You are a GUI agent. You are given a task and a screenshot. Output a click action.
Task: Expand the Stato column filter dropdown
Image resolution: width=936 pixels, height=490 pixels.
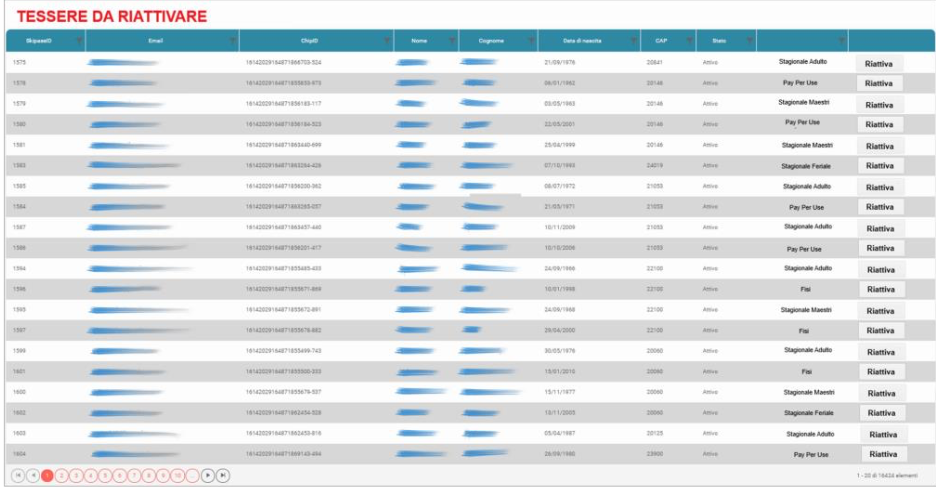click(x=747, y=41)
